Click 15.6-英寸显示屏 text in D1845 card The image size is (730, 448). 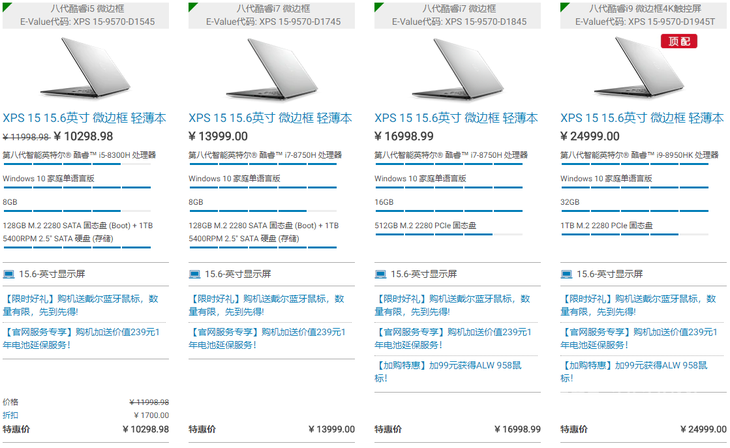(424, 274)
